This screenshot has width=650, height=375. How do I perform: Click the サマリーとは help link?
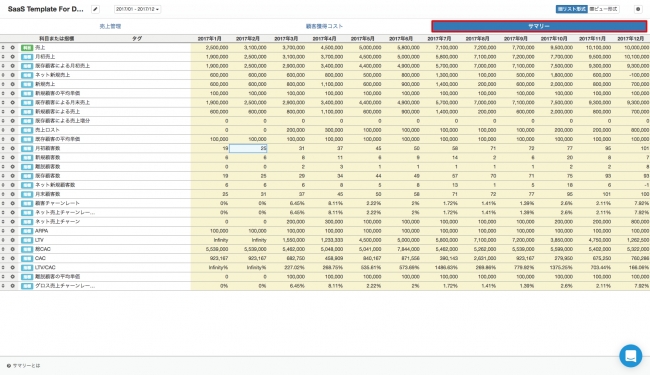(x=27, y=366)
